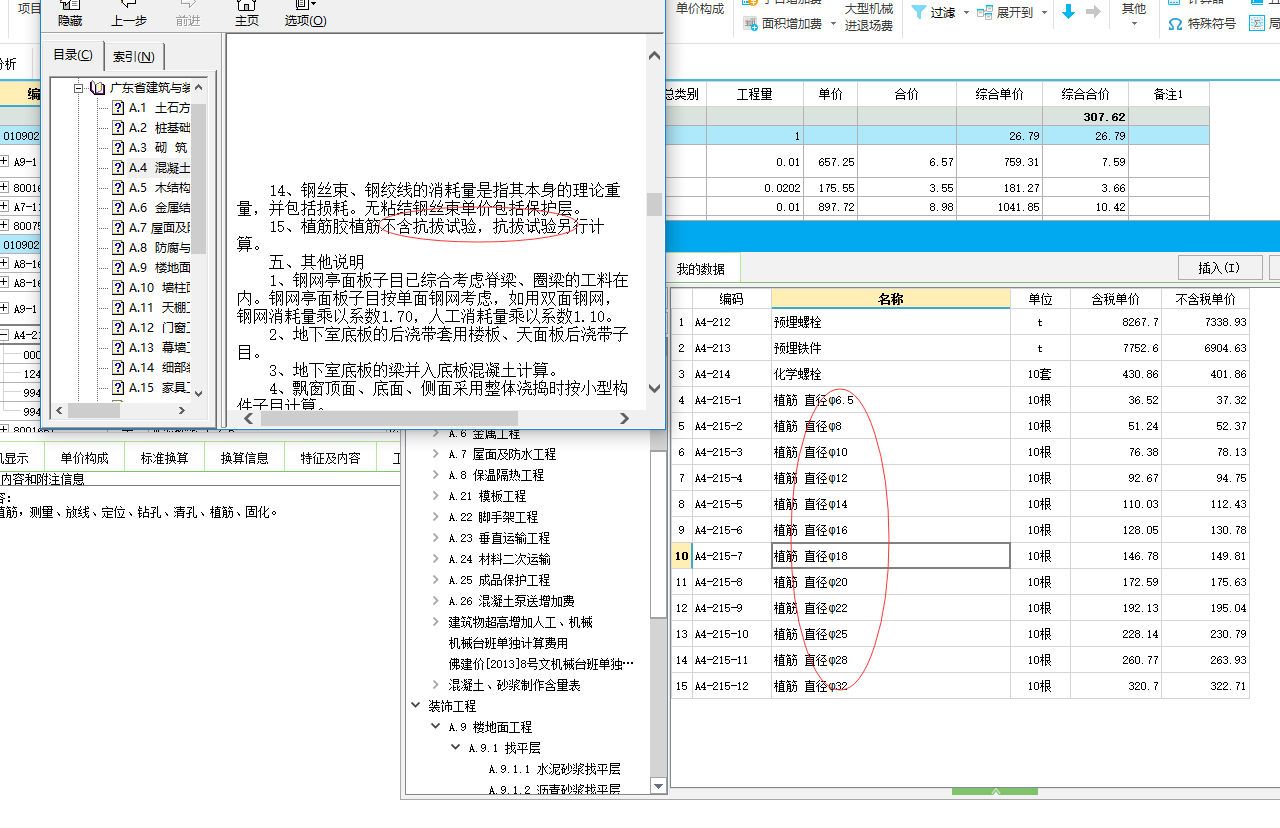1280x828 pixels.
Task: Select row 植筋 直径φ32
Action: point(960,686)
